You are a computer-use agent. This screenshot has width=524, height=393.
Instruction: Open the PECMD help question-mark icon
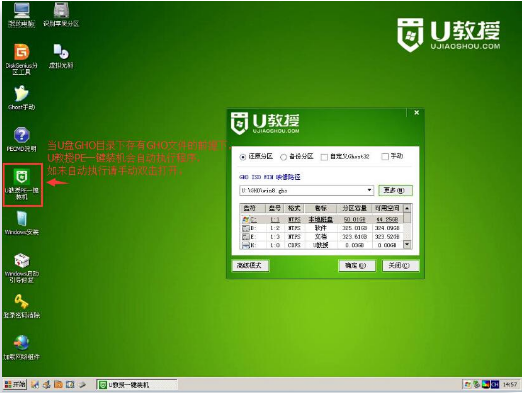(x=22, y=135)
